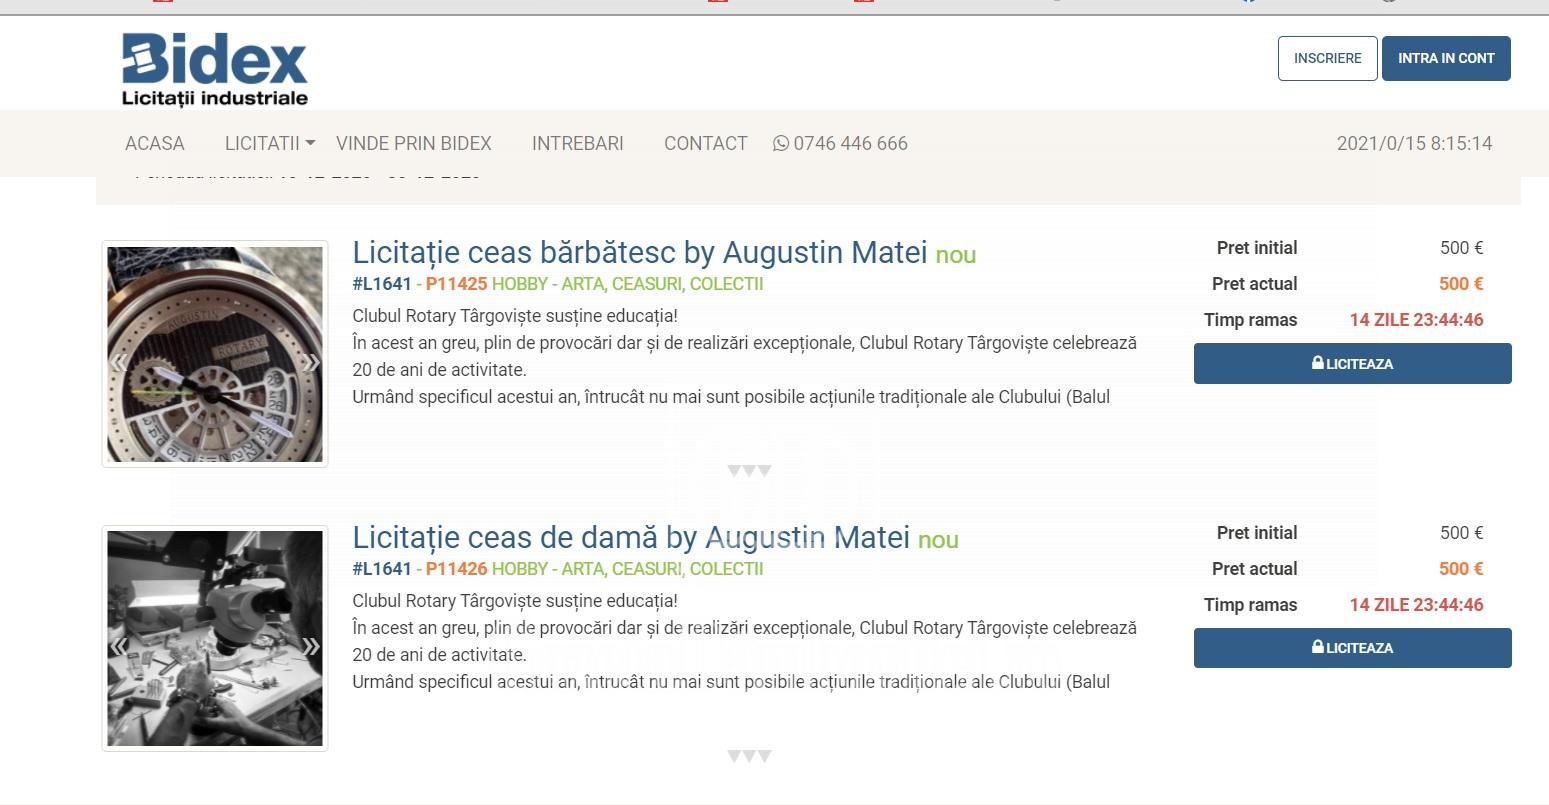Click the INSCRIERE button
This screenshot has width=1549, height=805.
1327,58
